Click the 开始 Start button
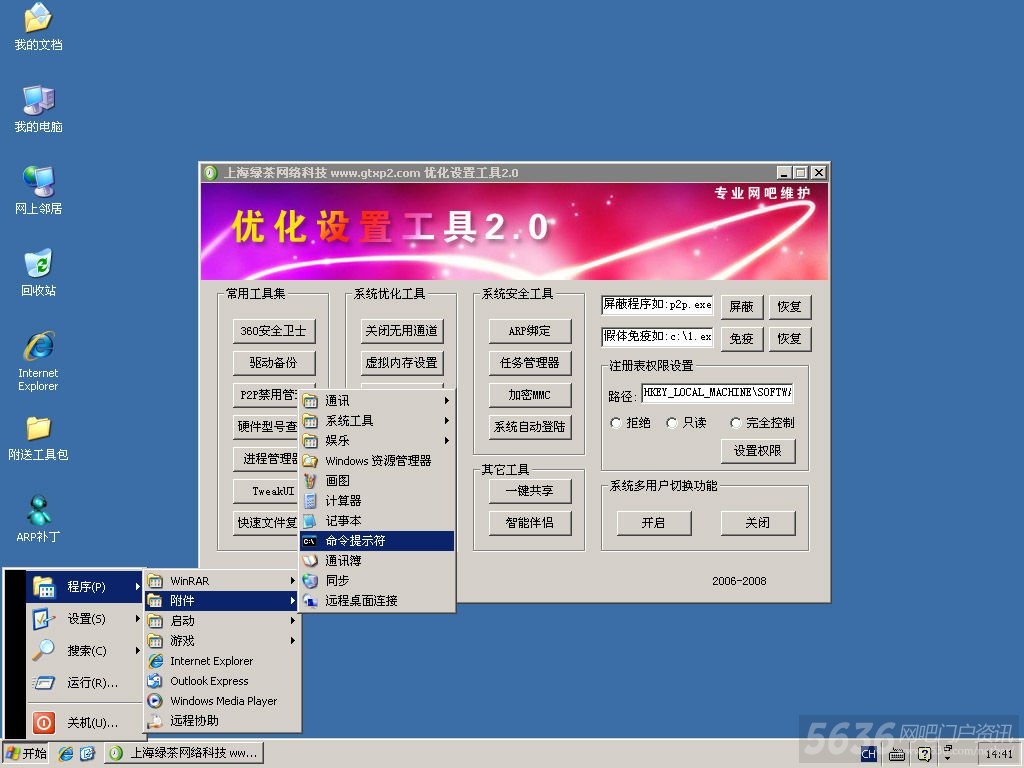This screenshot has height=768, width=1024. pyautogui.click(x=27, y=754)
